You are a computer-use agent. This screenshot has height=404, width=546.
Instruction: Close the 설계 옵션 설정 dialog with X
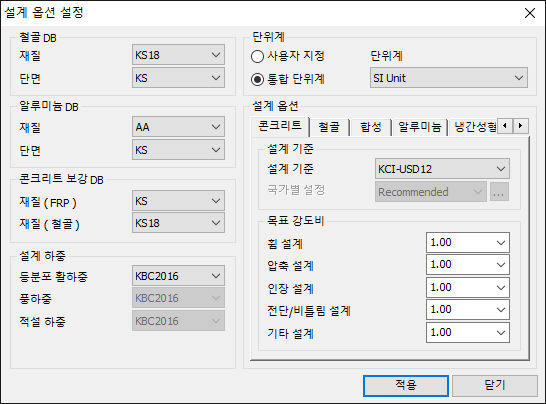coord(530,13)
